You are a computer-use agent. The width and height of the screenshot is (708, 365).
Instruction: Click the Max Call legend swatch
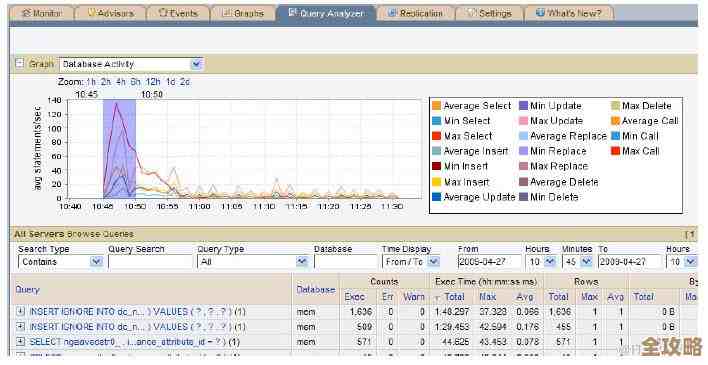[x=615, y=151]
